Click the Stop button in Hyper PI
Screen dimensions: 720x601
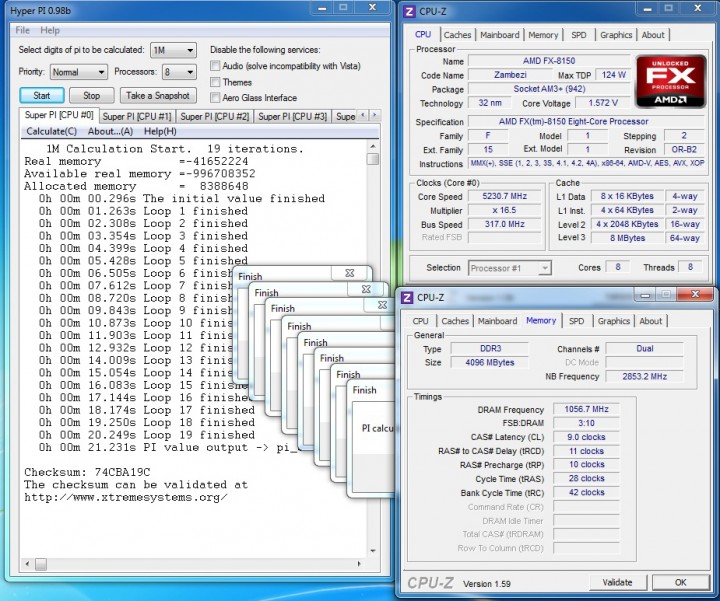pyautogui.click(x=91, y=95)
